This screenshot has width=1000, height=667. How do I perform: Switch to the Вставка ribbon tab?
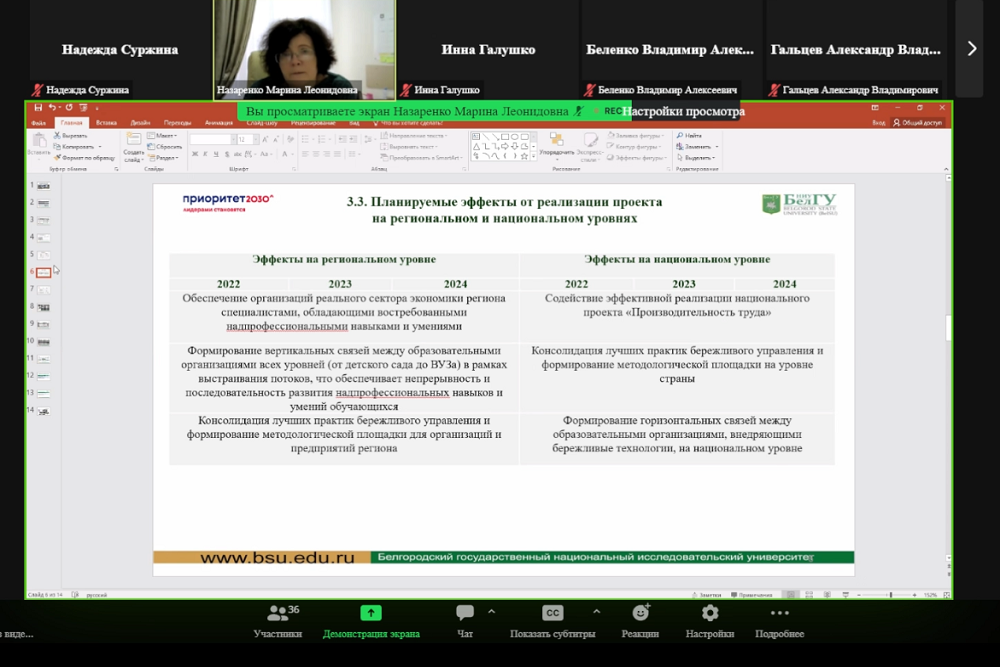tap(106, 123)
